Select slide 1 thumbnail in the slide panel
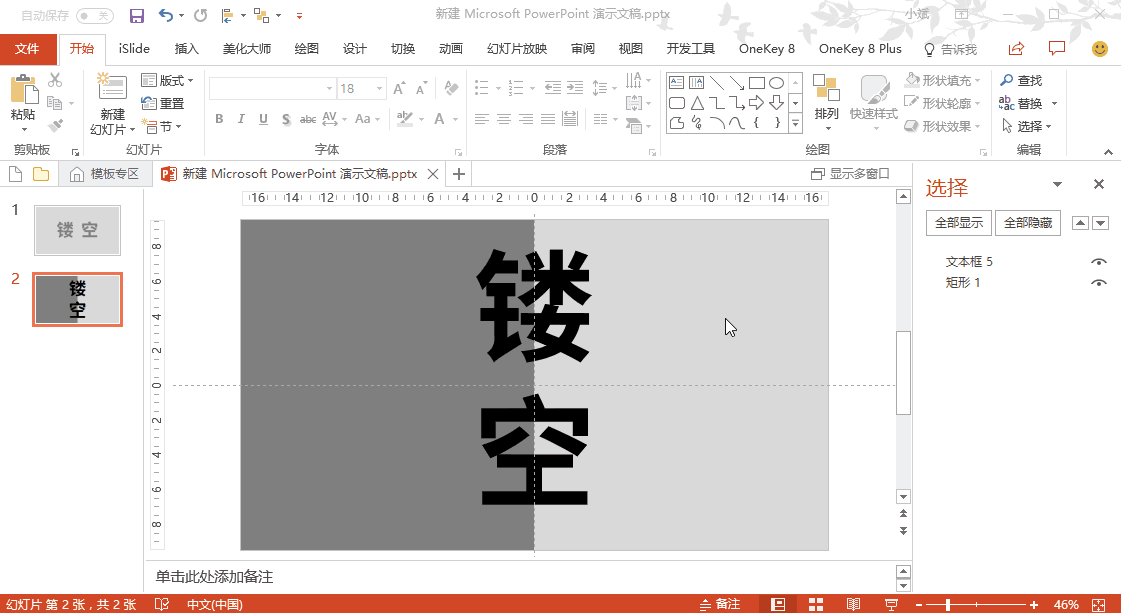This screenshot has width=1121, height=613. pyautogui.click(x=77, y=230)
